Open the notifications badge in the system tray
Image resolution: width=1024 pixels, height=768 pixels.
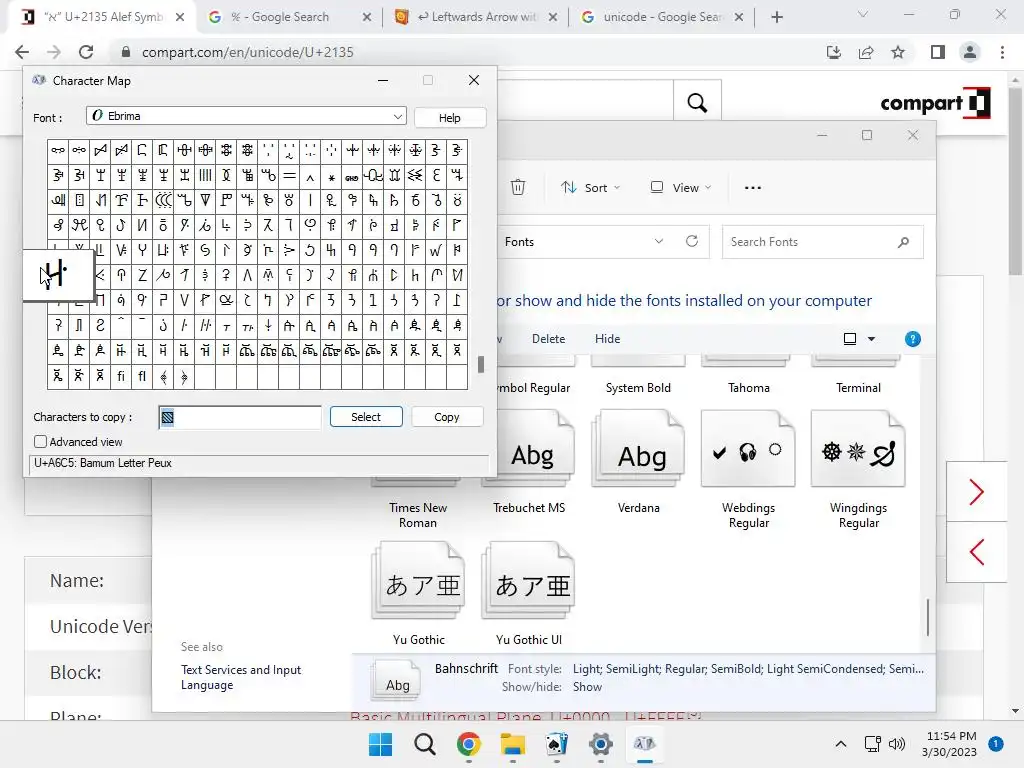tap(996, 744)
